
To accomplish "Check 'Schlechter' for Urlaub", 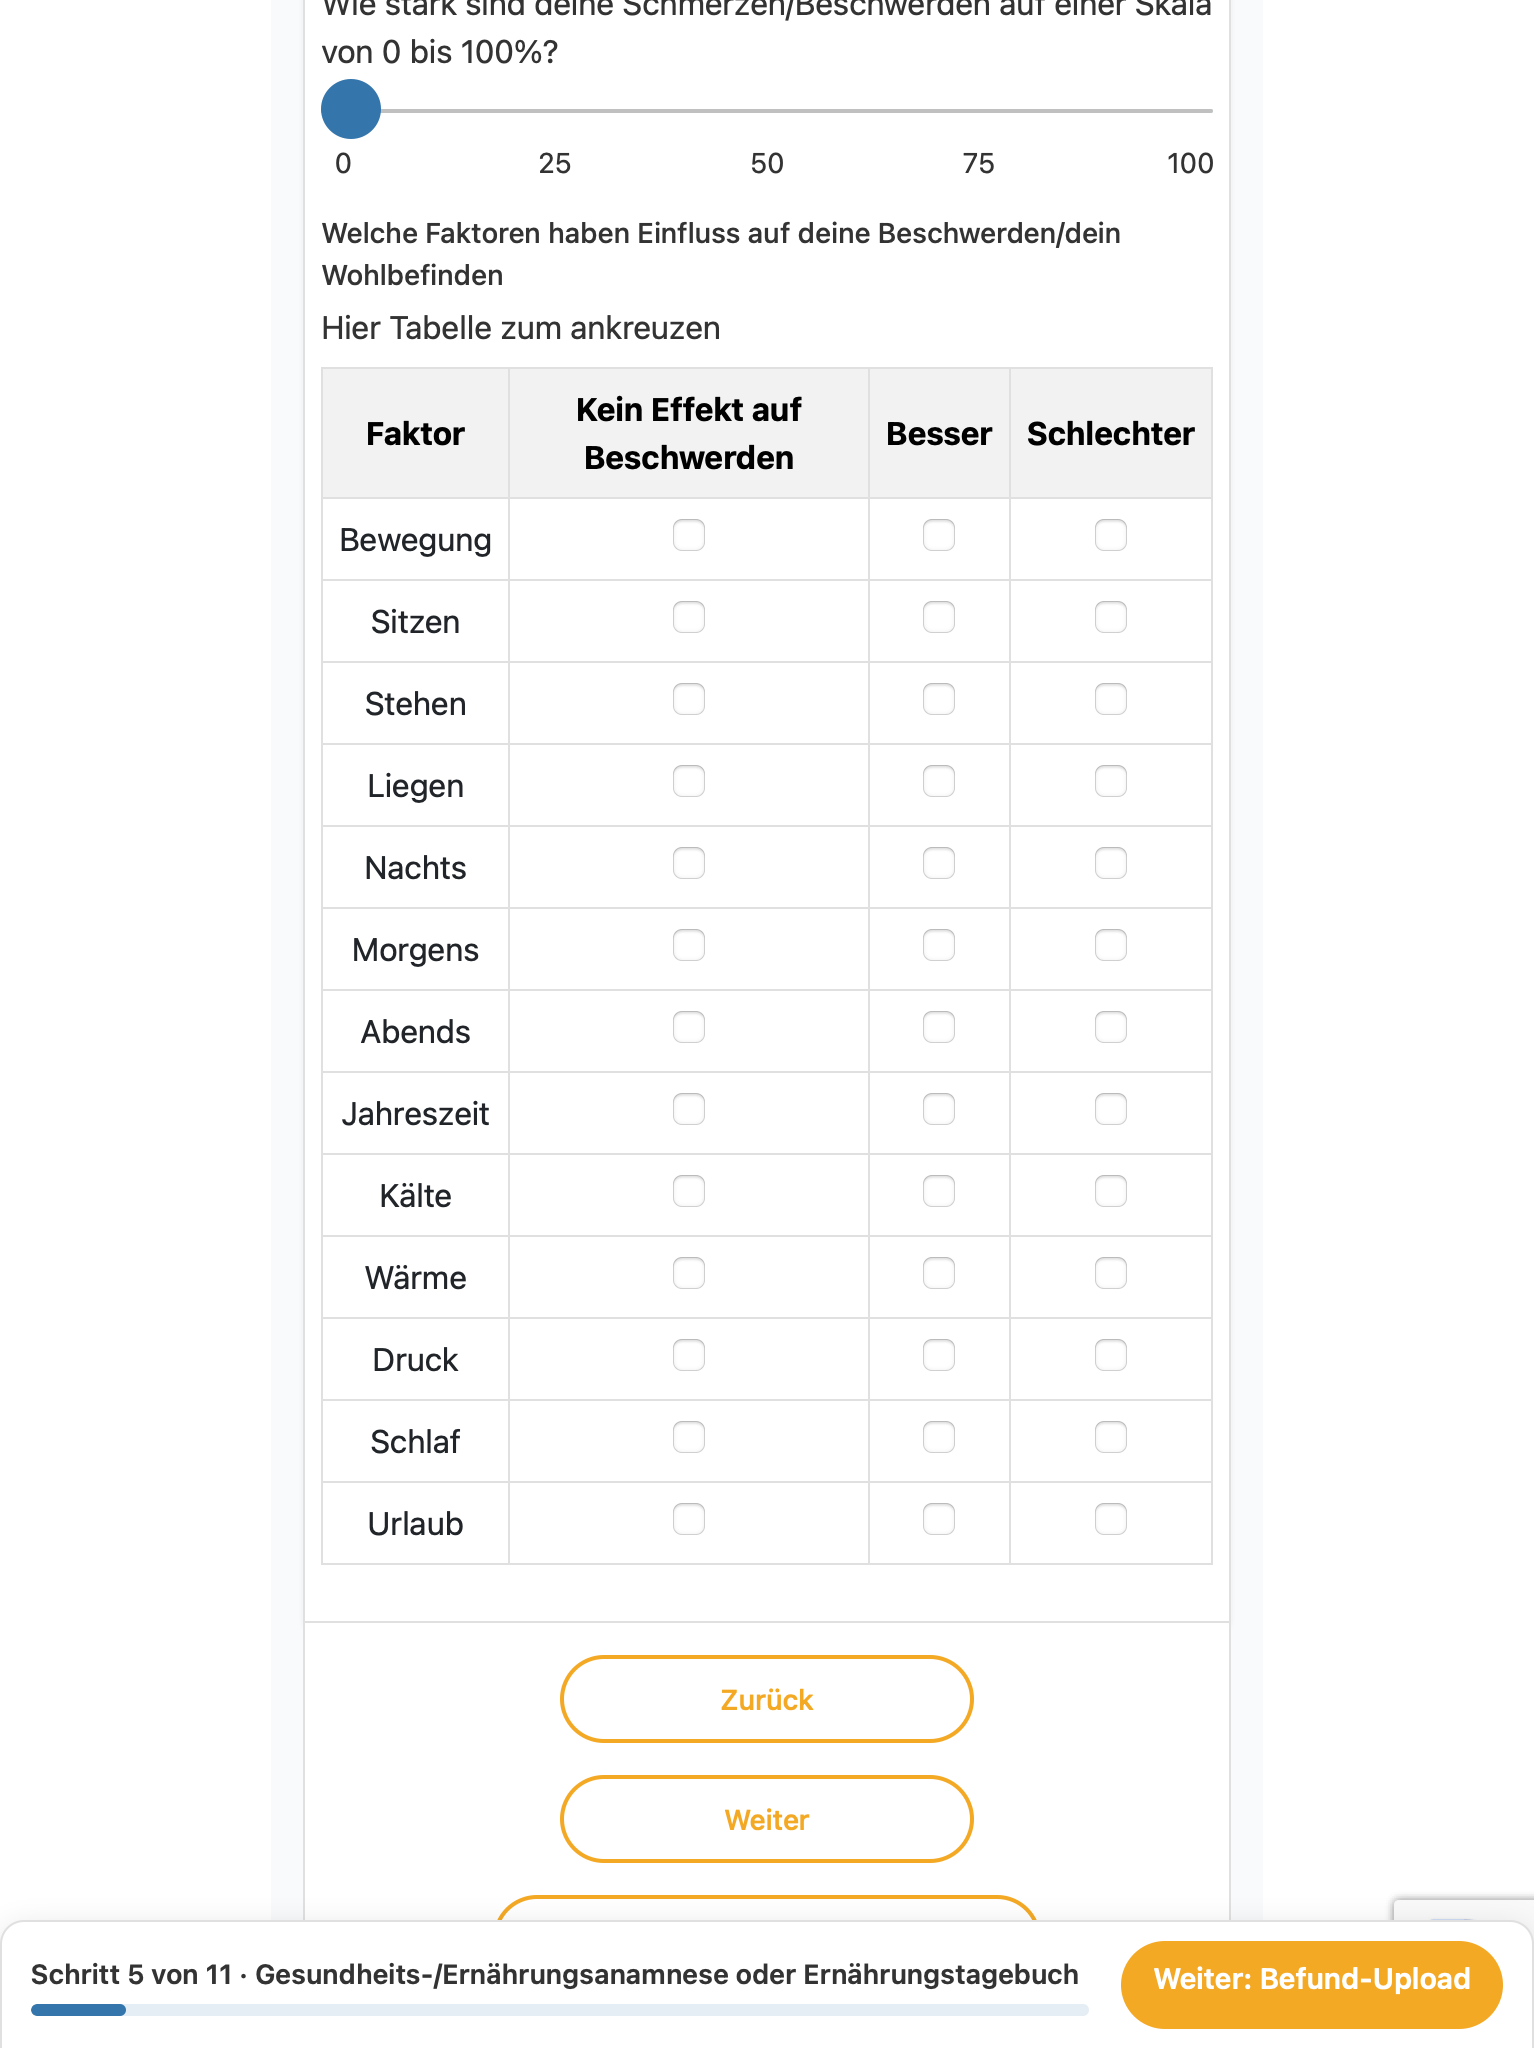I will pyautogui.click(x=1110, y=1519).
